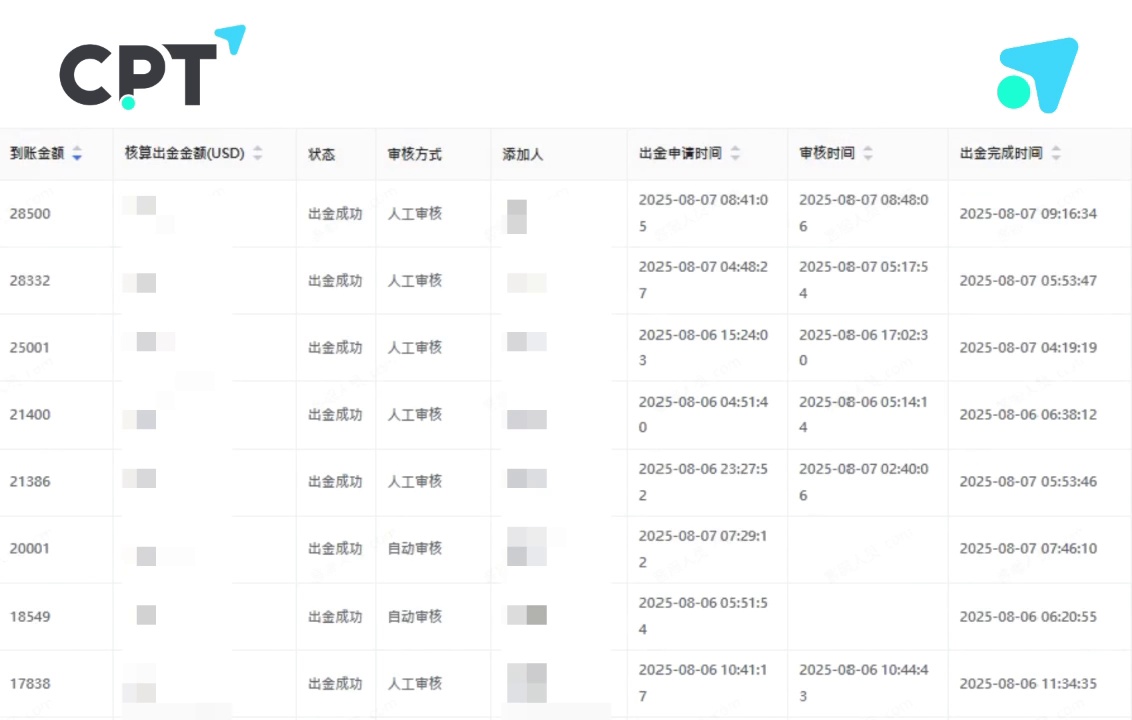1132x720 pixels.
Task: Click request time 2025-08-06 23:27:52
Action: click(x=703, y=482)
